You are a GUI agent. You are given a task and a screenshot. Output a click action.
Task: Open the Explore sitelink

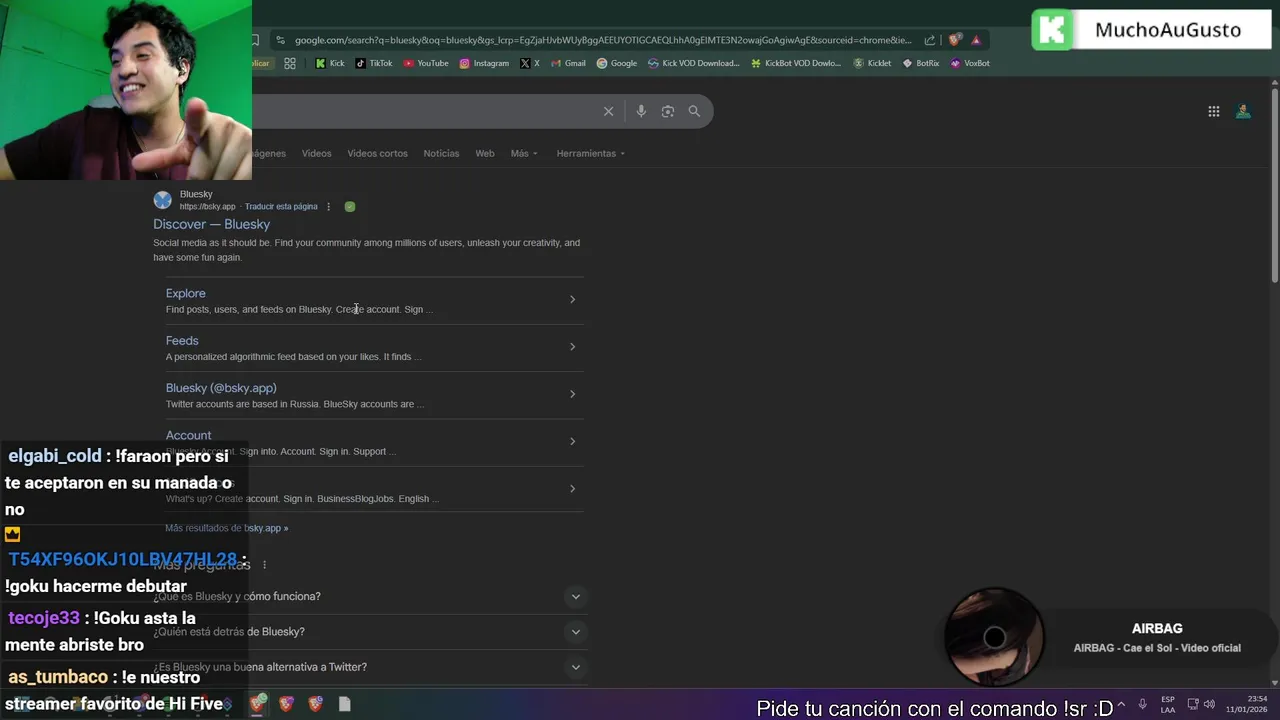(185, 293)
